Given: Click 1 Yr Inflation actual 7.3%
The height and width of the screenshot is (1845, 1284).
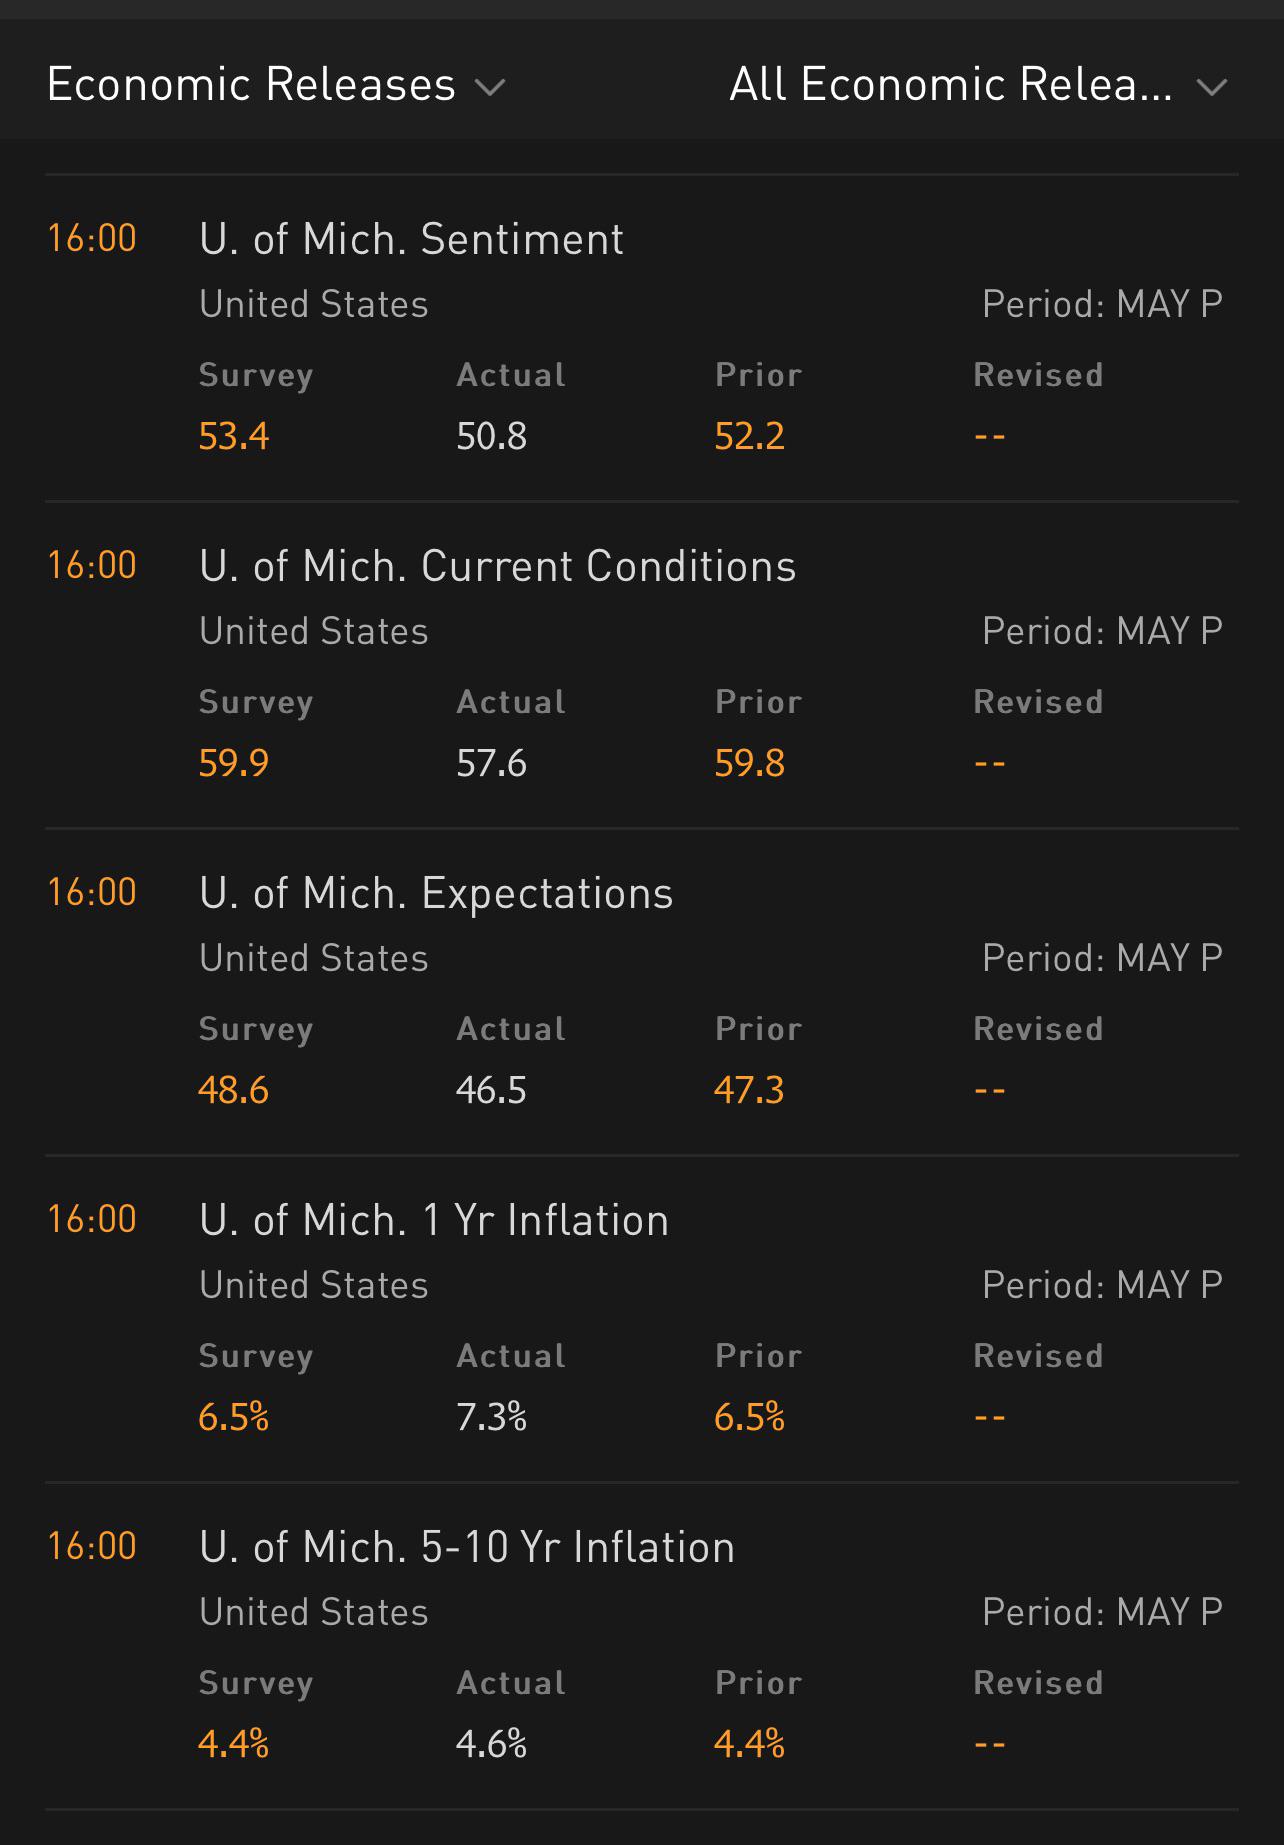Looking at the screenshot, I should (x=491, y=1417).
